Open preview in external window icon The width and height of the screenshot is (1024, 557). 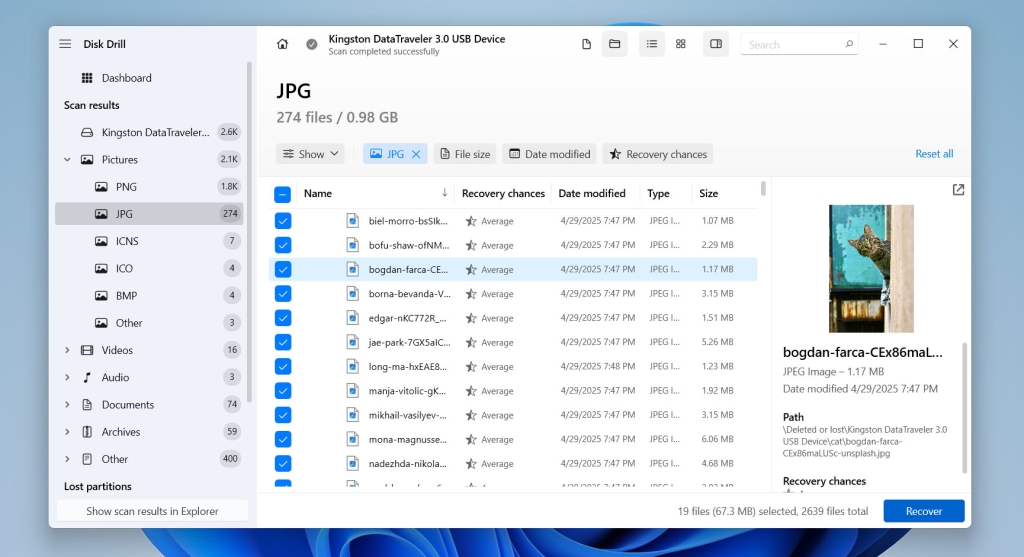[x=958, y=190]
